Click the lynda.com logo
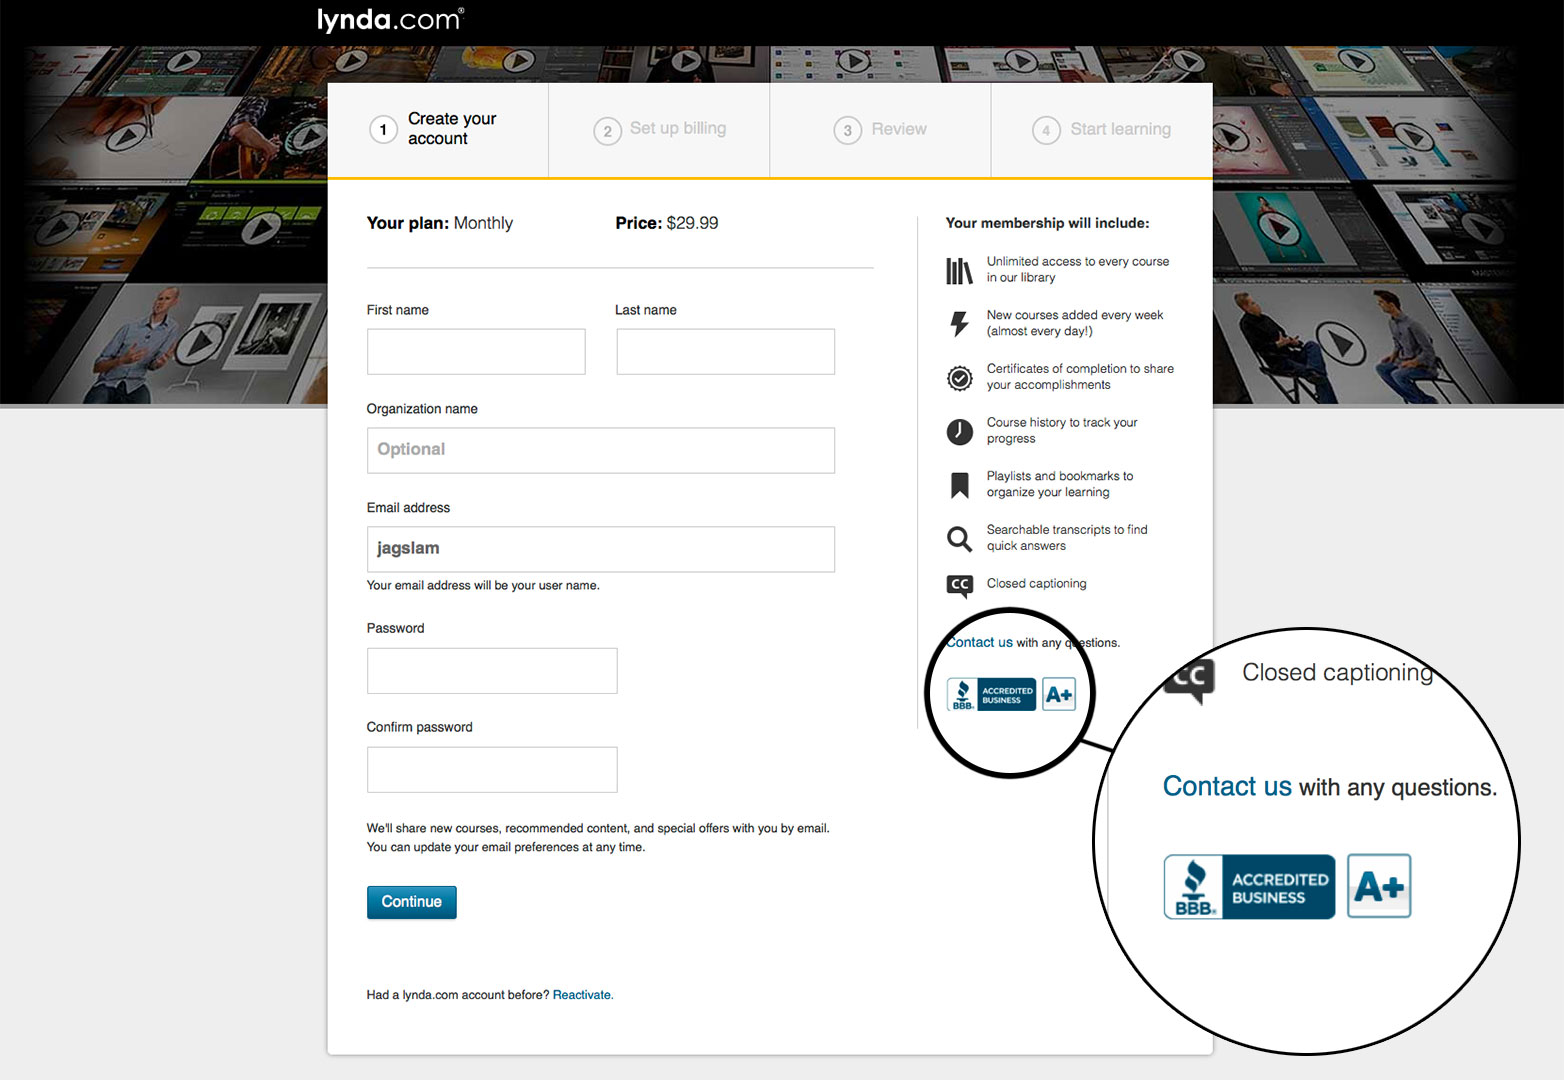The width and height of the screenshot is (1564, 1080). point(390,20)
